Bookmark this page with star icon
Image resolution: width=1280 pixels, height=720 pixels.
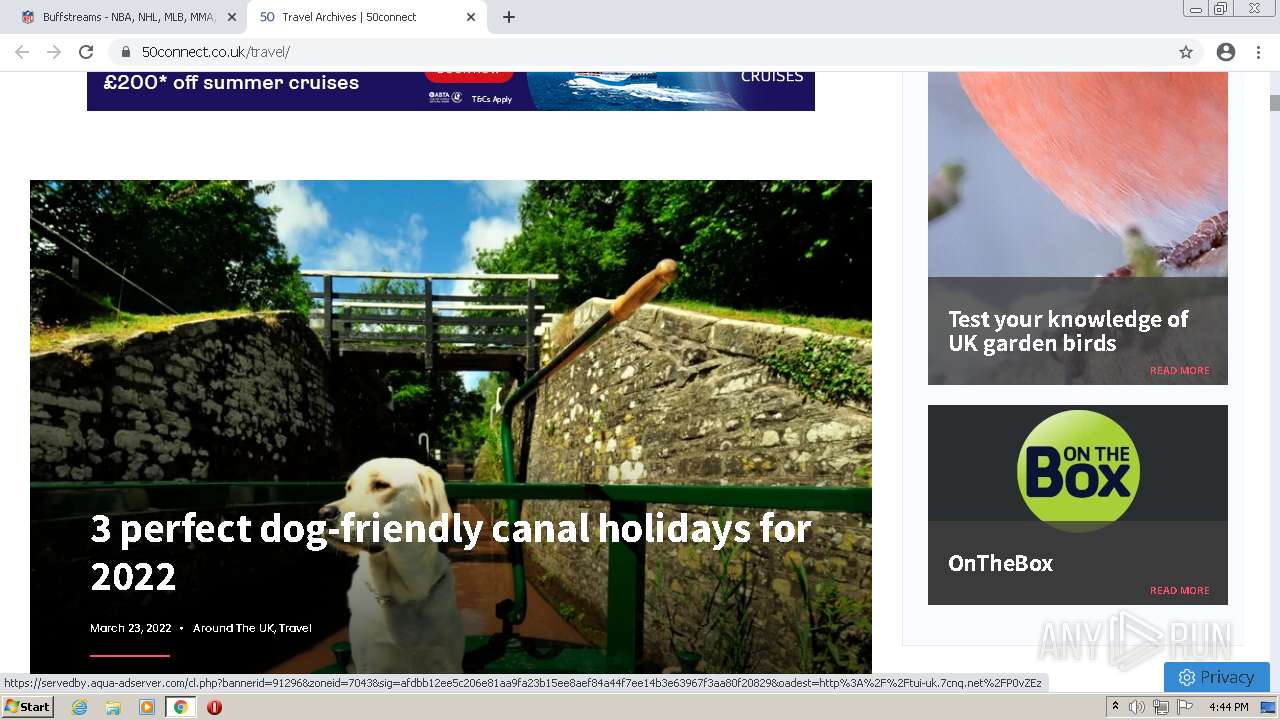(1186, 52)
